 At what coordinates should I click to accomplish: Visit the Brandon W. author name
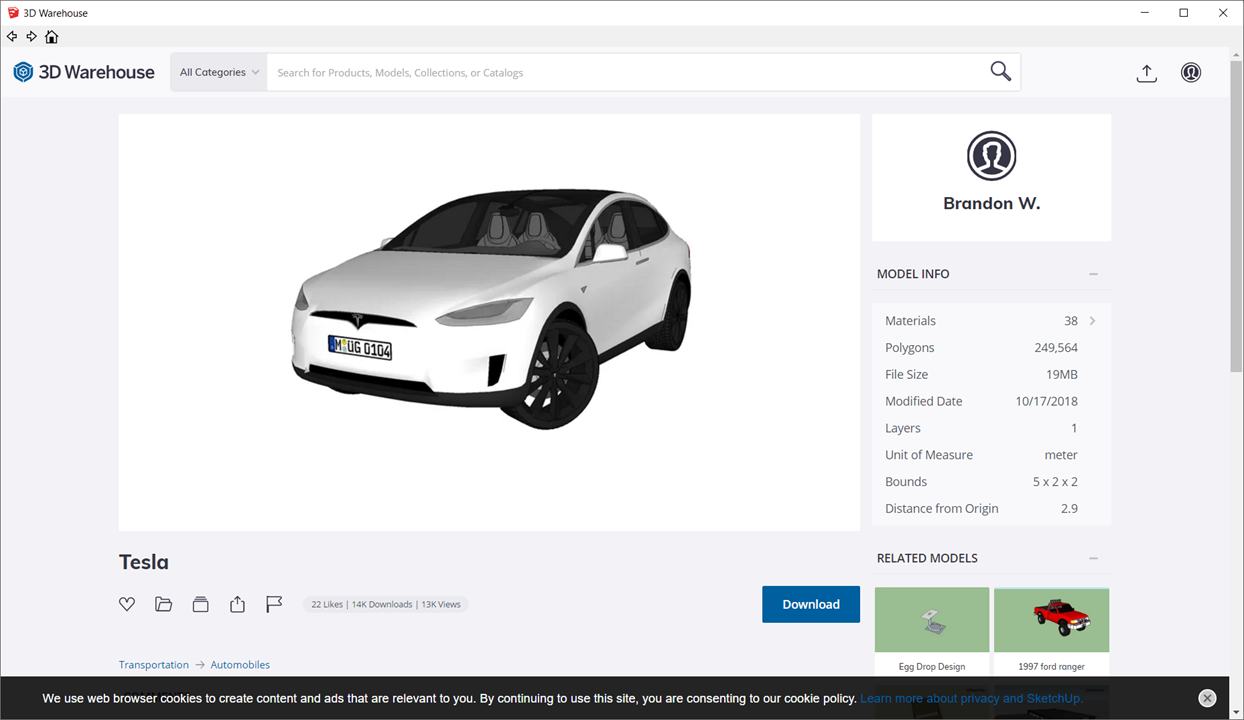tap(991, 203)
